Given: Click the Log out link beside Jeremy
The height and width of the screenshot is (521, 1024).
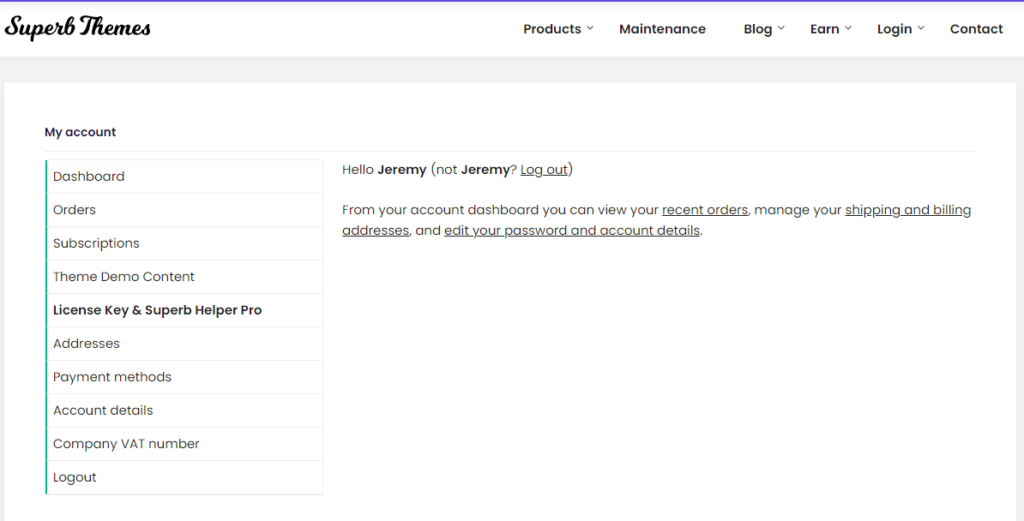Looking at the screenshot, I should pyautogui.click(x=544, y=170).
